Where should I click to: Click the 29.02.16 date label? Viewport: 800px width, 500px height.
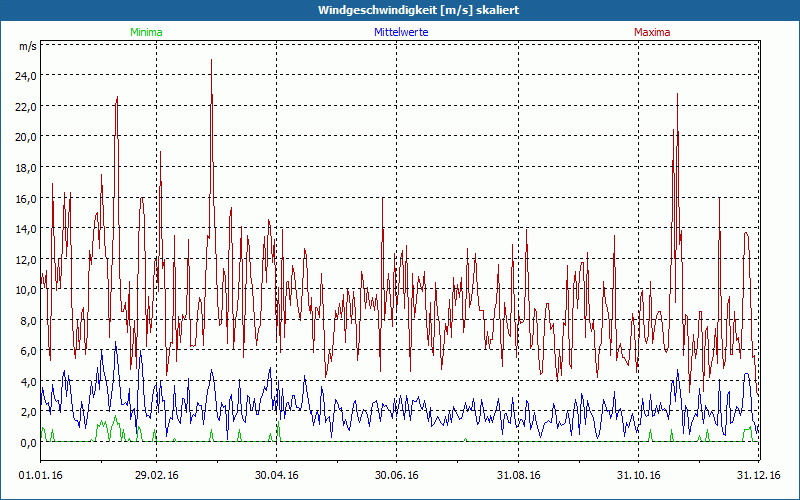click(x=157, y=476)
